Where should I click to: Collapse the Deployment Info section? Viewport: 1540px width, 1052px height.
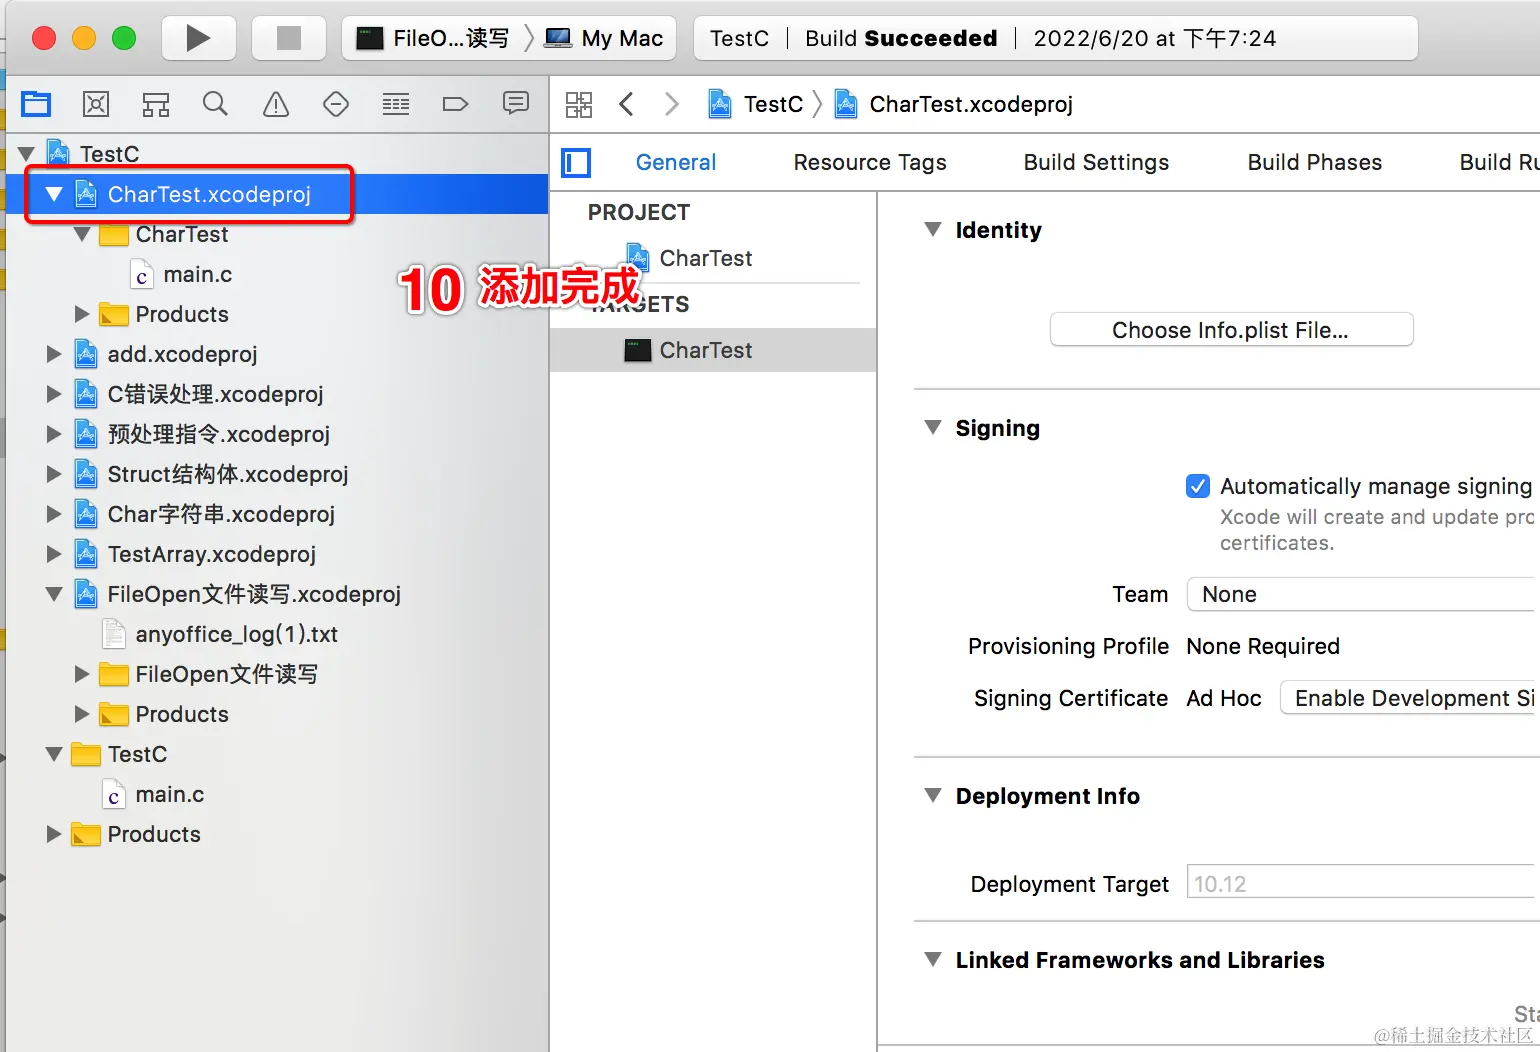click(933, 796)
